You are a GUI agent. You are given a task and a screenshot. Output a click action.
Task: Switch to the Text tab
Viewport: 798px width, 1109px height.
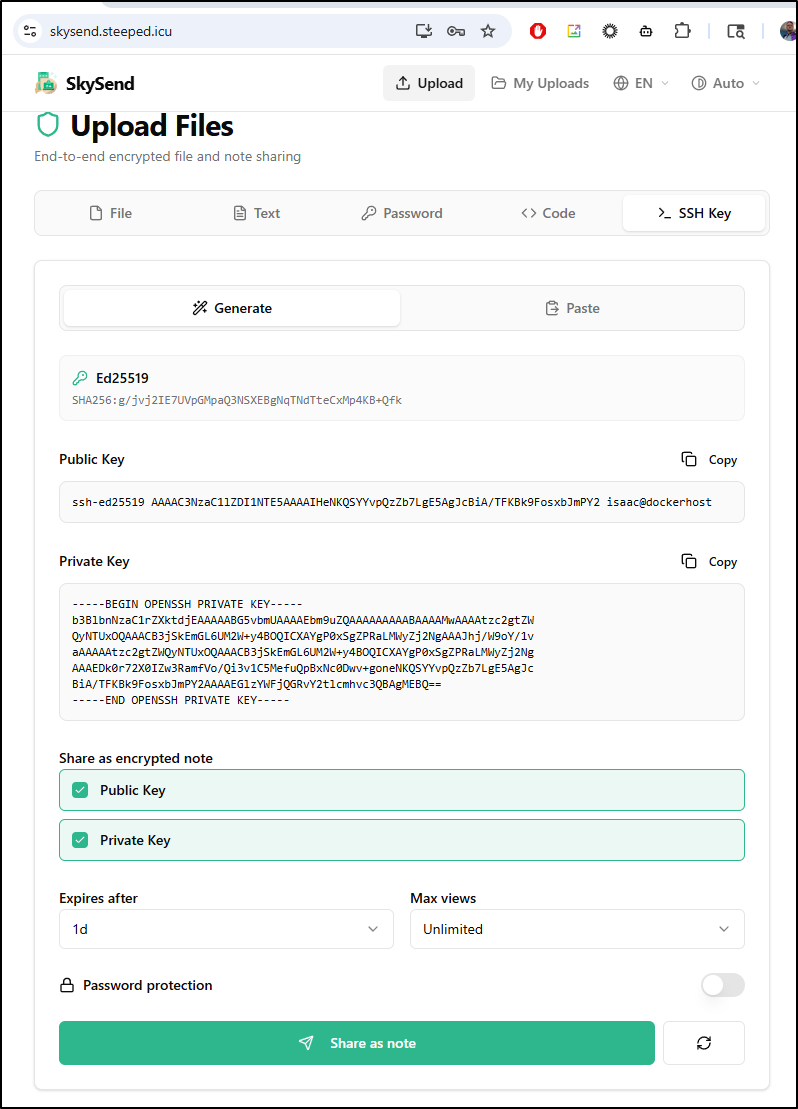257,213
